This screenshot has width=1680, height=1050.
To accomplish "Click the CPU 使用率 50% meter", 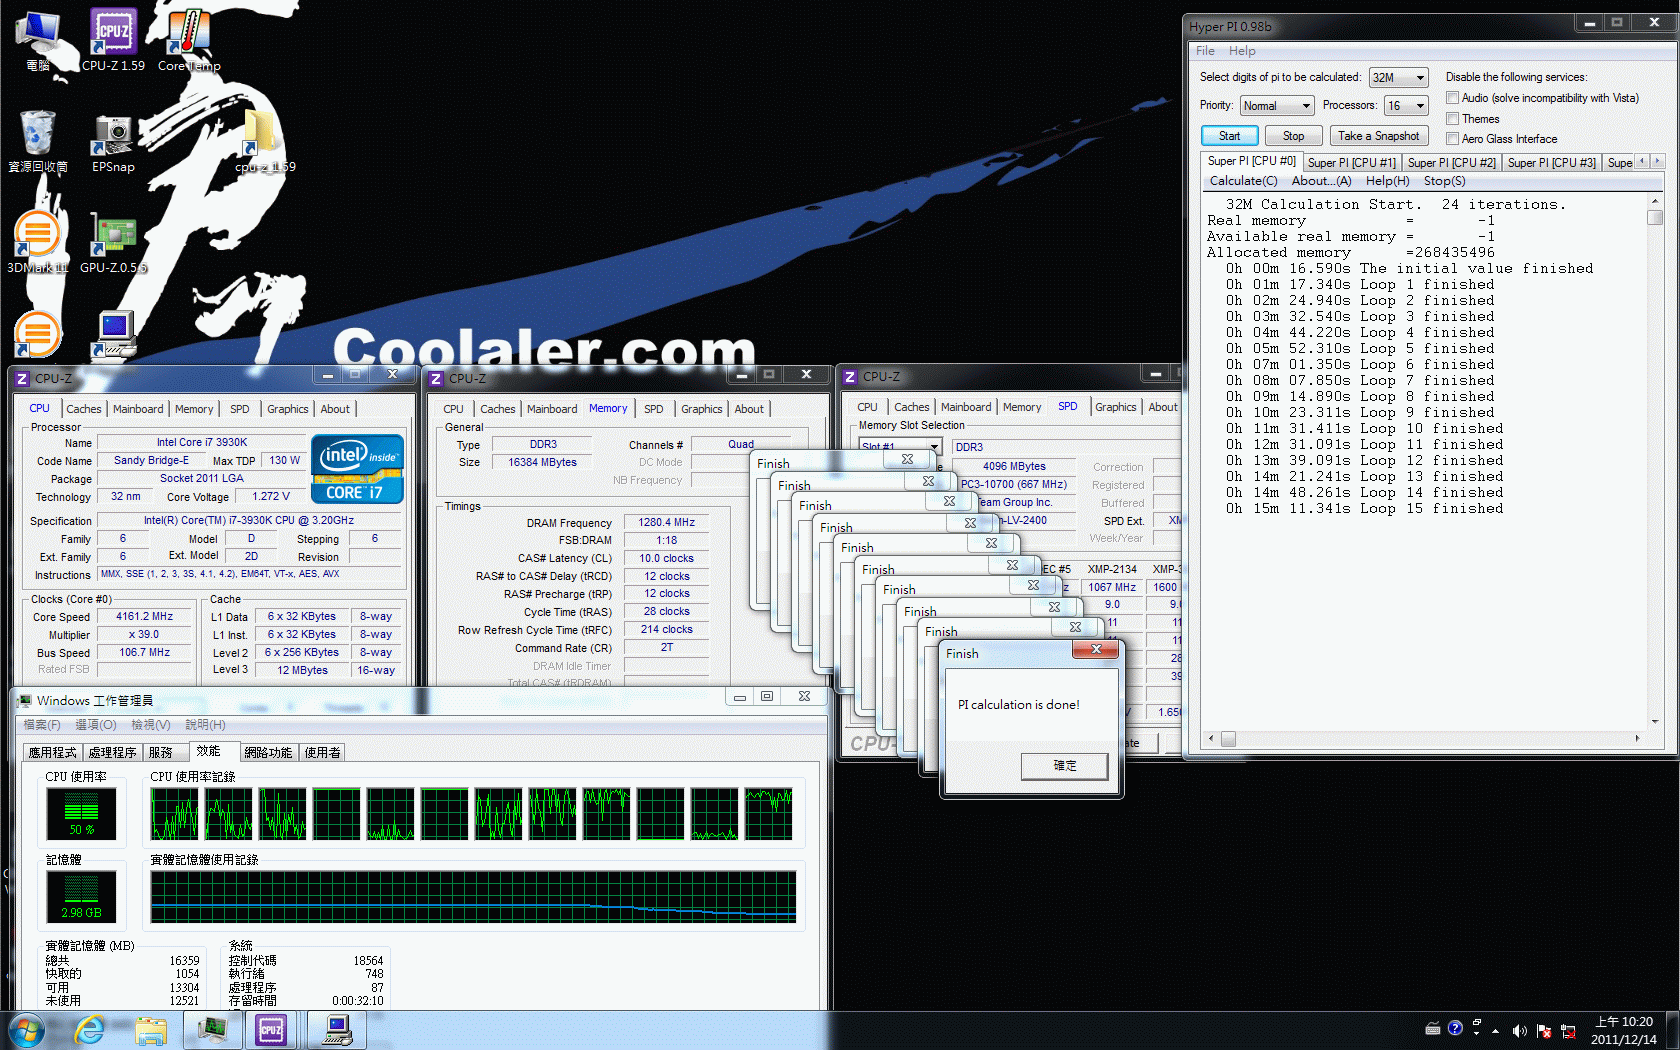I will (x=81, y=813).
